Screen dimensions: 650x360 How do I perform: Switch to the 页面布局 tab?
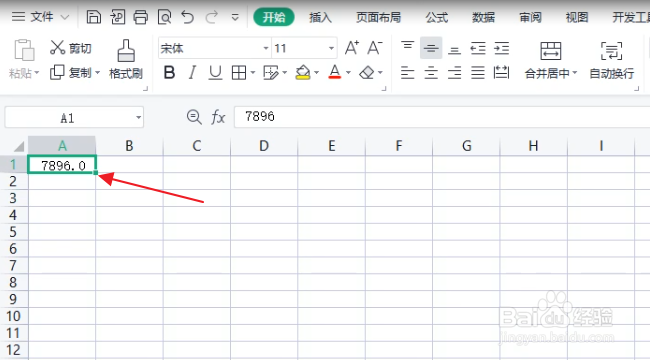(378, 17)
